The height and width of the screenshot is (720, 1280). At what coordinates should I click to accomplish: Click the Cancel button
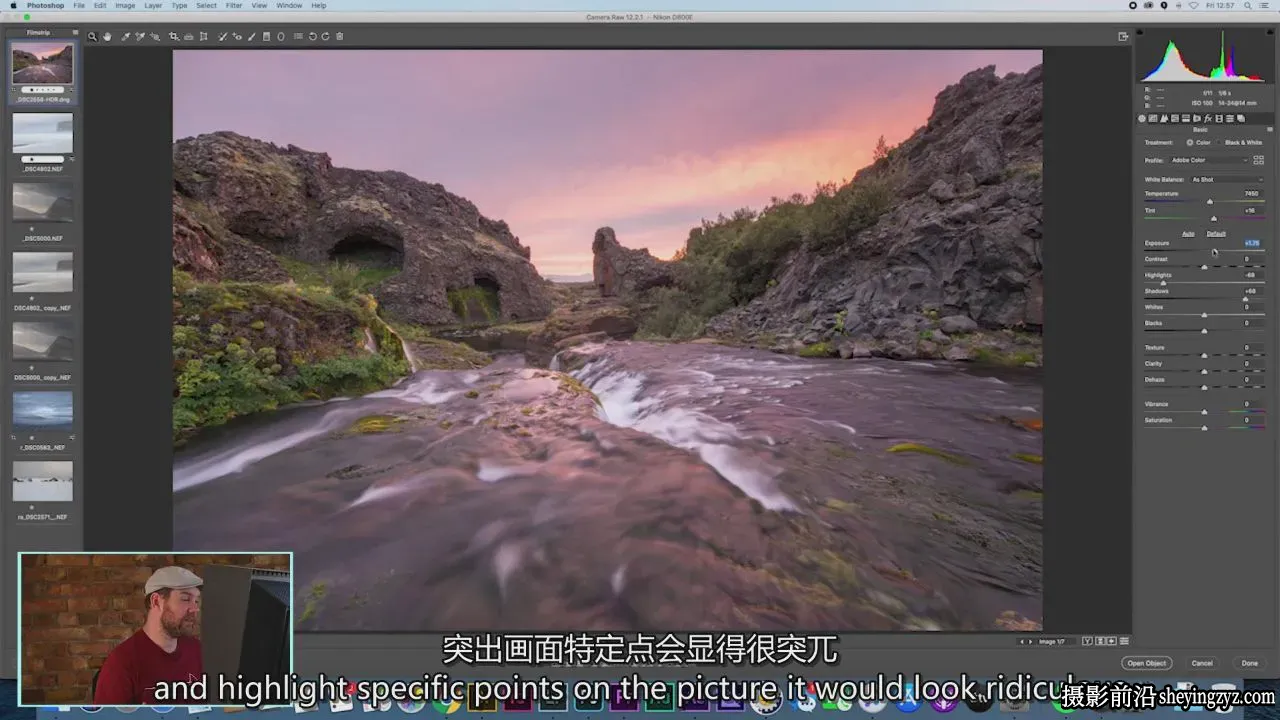click(1202, 663)
